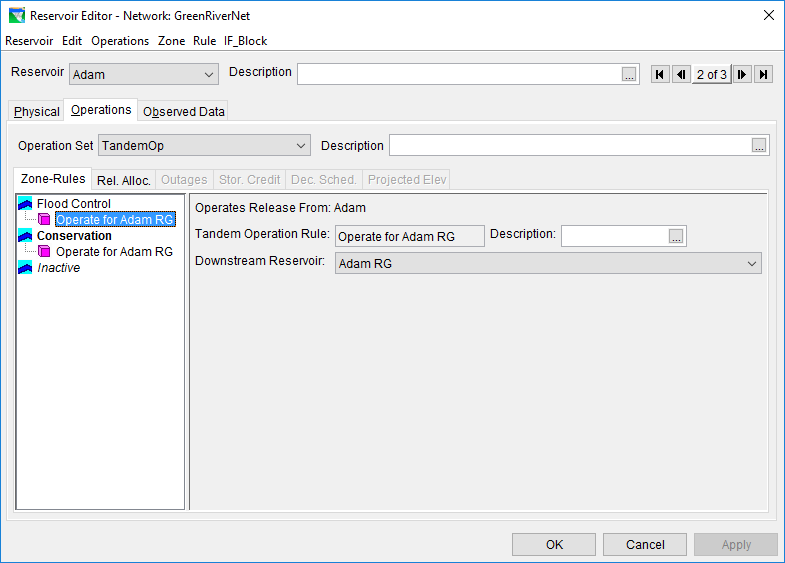Click the Inactive zone icon
785x563 pixels.
[x=25, y=268]
